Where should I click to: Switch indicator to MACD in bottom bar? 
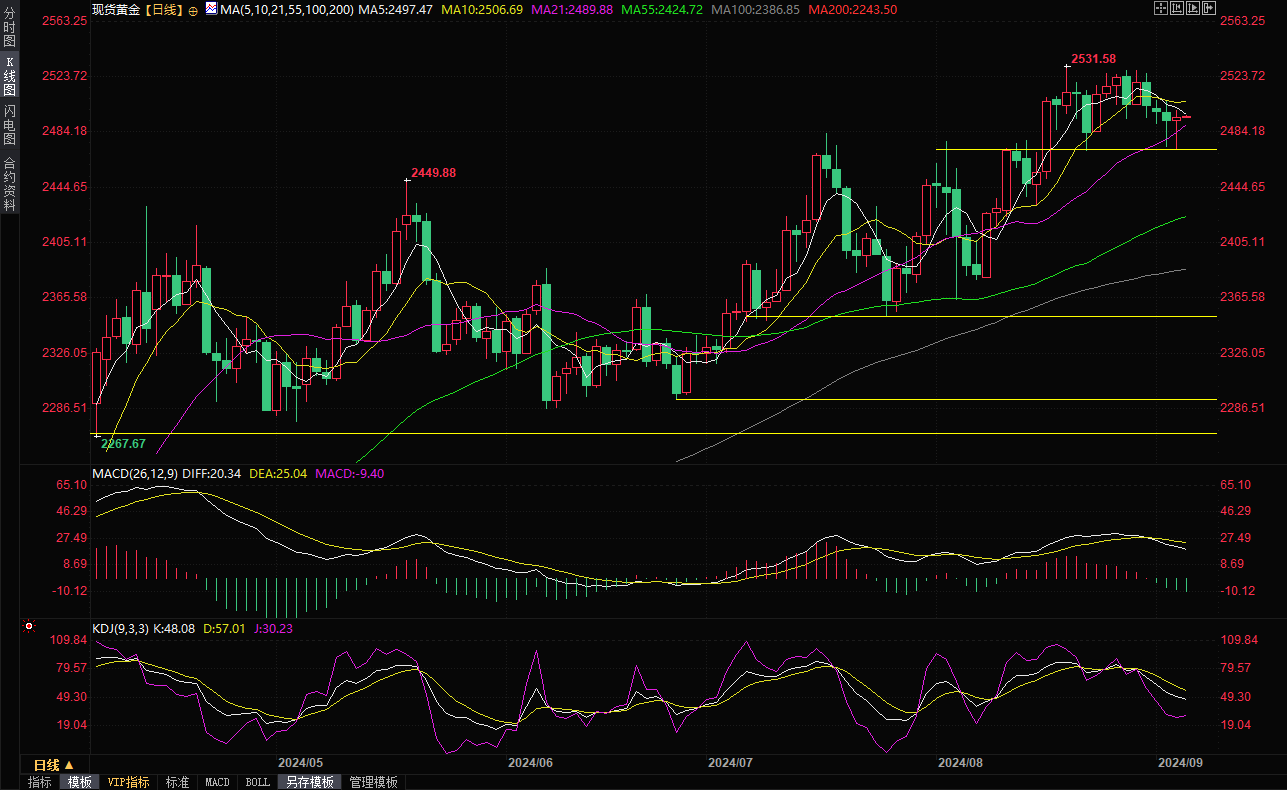point(217,782)
